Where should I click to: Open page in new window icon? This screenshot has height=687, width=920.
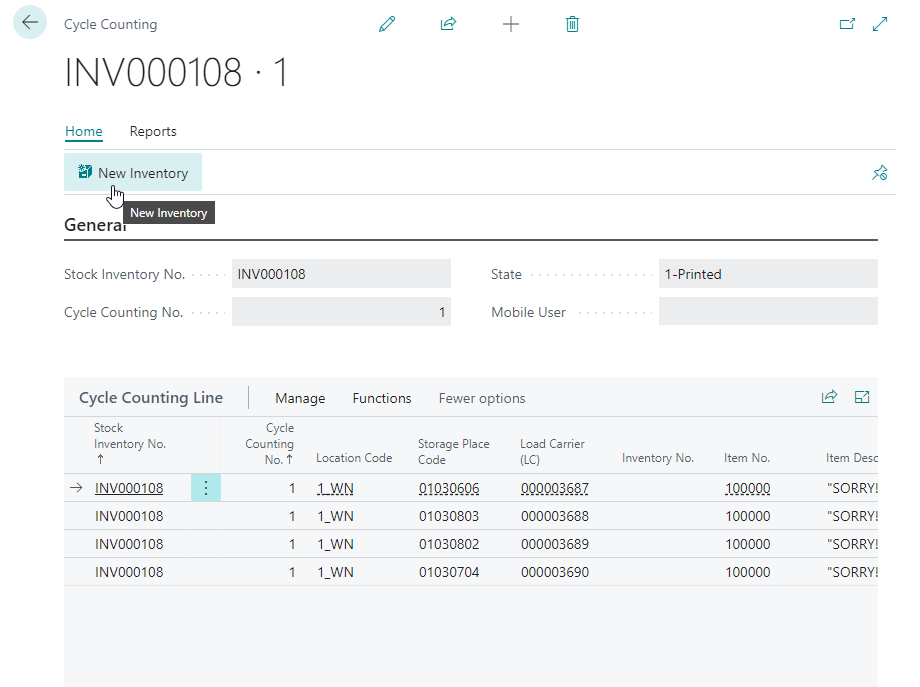(847, 24)
